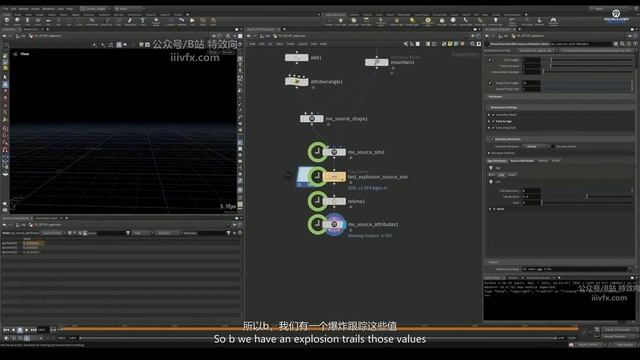640x360 pixels.
Task: Toggle the third Fade checkbox under Modulation Settings
Action: (493, 128)
